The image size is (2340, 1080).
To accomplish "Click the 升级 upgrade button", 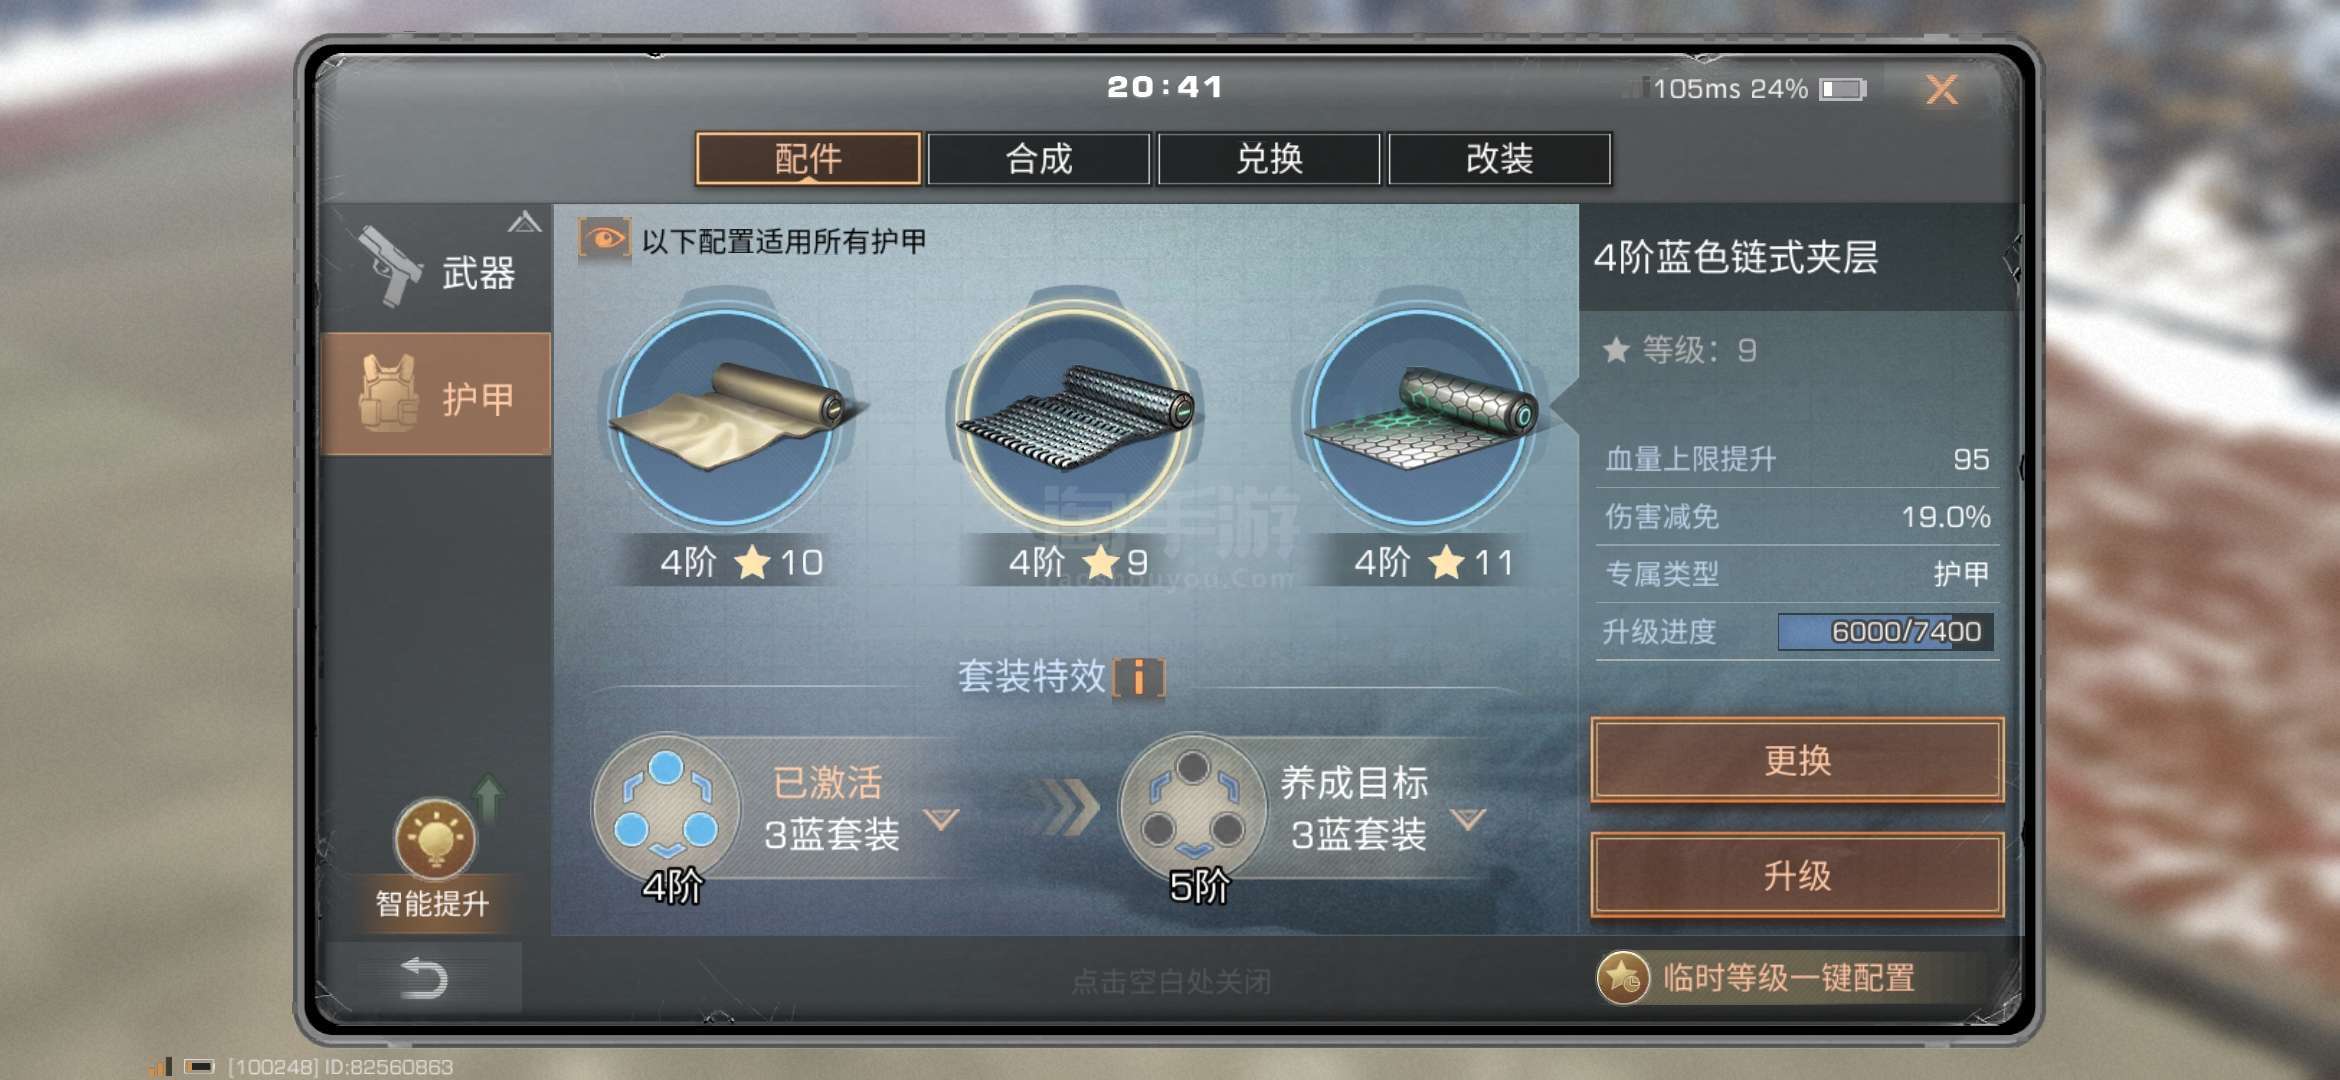I will coord(1797,876).
